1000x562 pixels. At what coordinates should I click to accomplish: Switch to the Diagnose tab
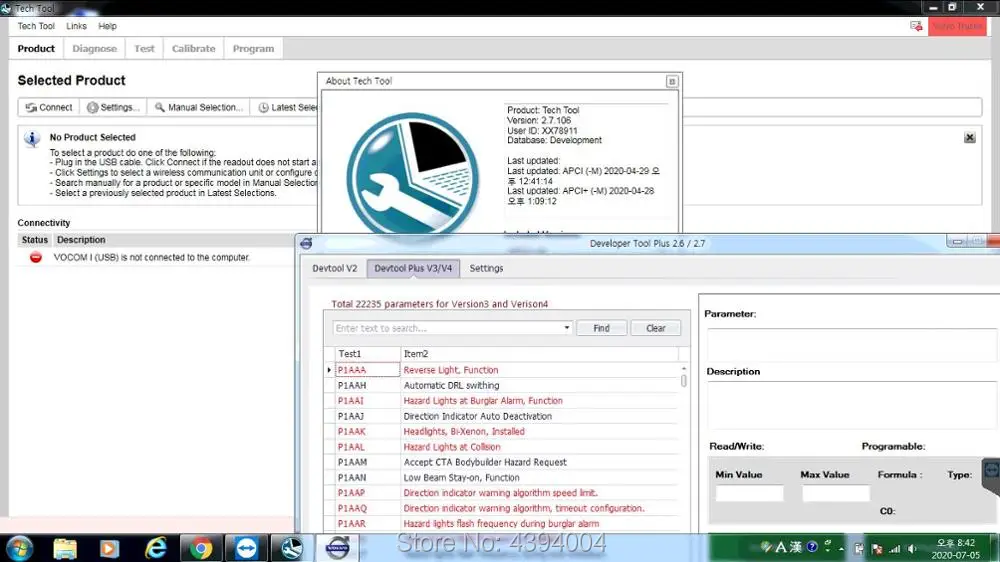pos(94,48)
